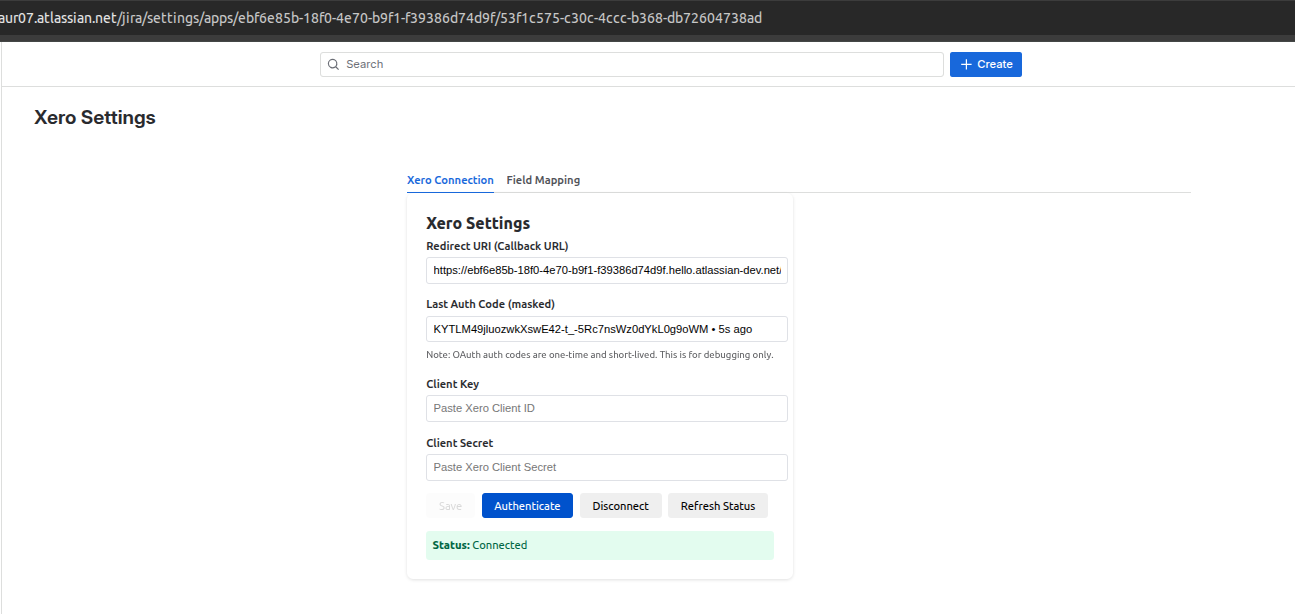Viewport: 1295px width, 614px height.
Task: Click the OAuth auth codes note text
Action: click(600, 355)
